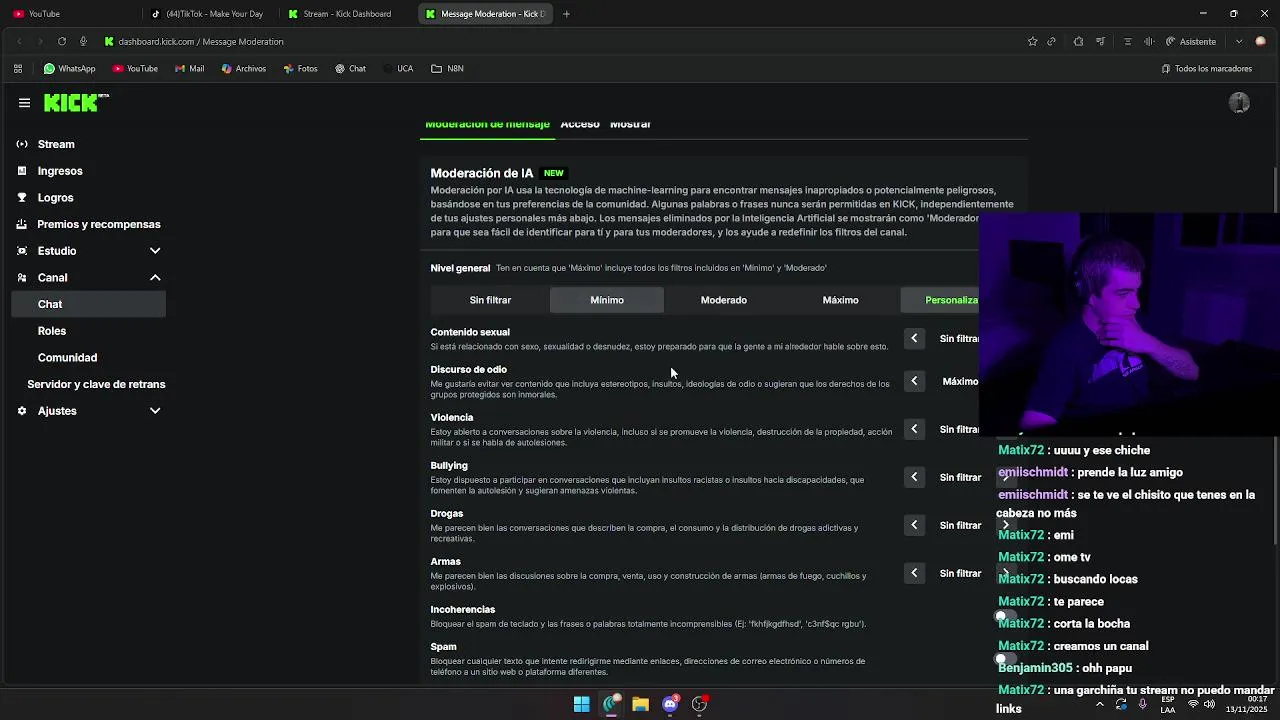Image resolution: width=1280 pixels, height=720 pixels.
Task: Click the page vertical scrollbar
Action: [1275, 355]
